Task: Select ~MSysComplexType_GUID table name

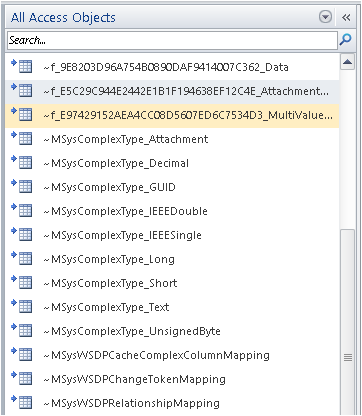Action: click(x=109, y=187)
